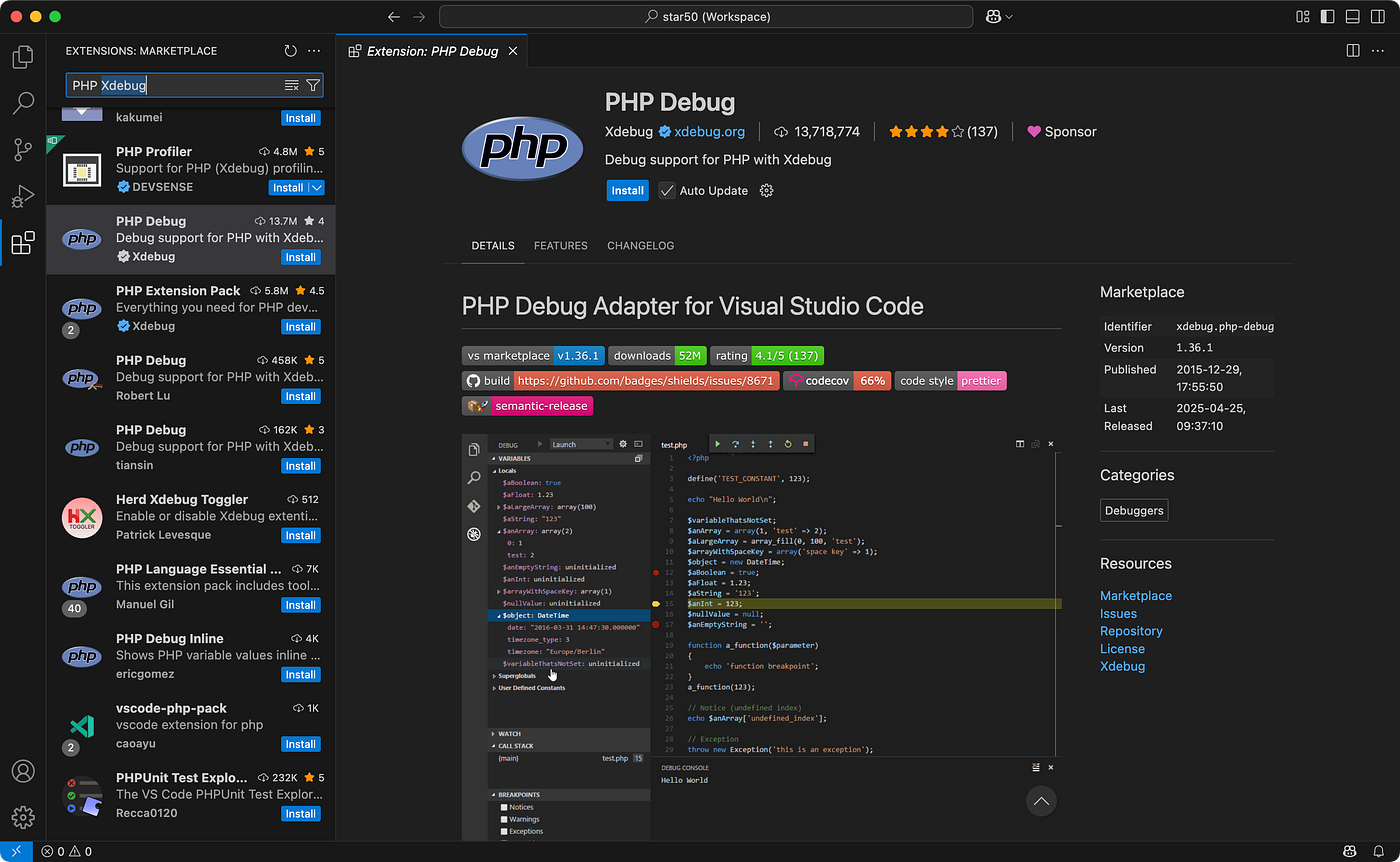
Task: Click the scroll-to-top arrow button
Action: click(x=1041, y=801)
